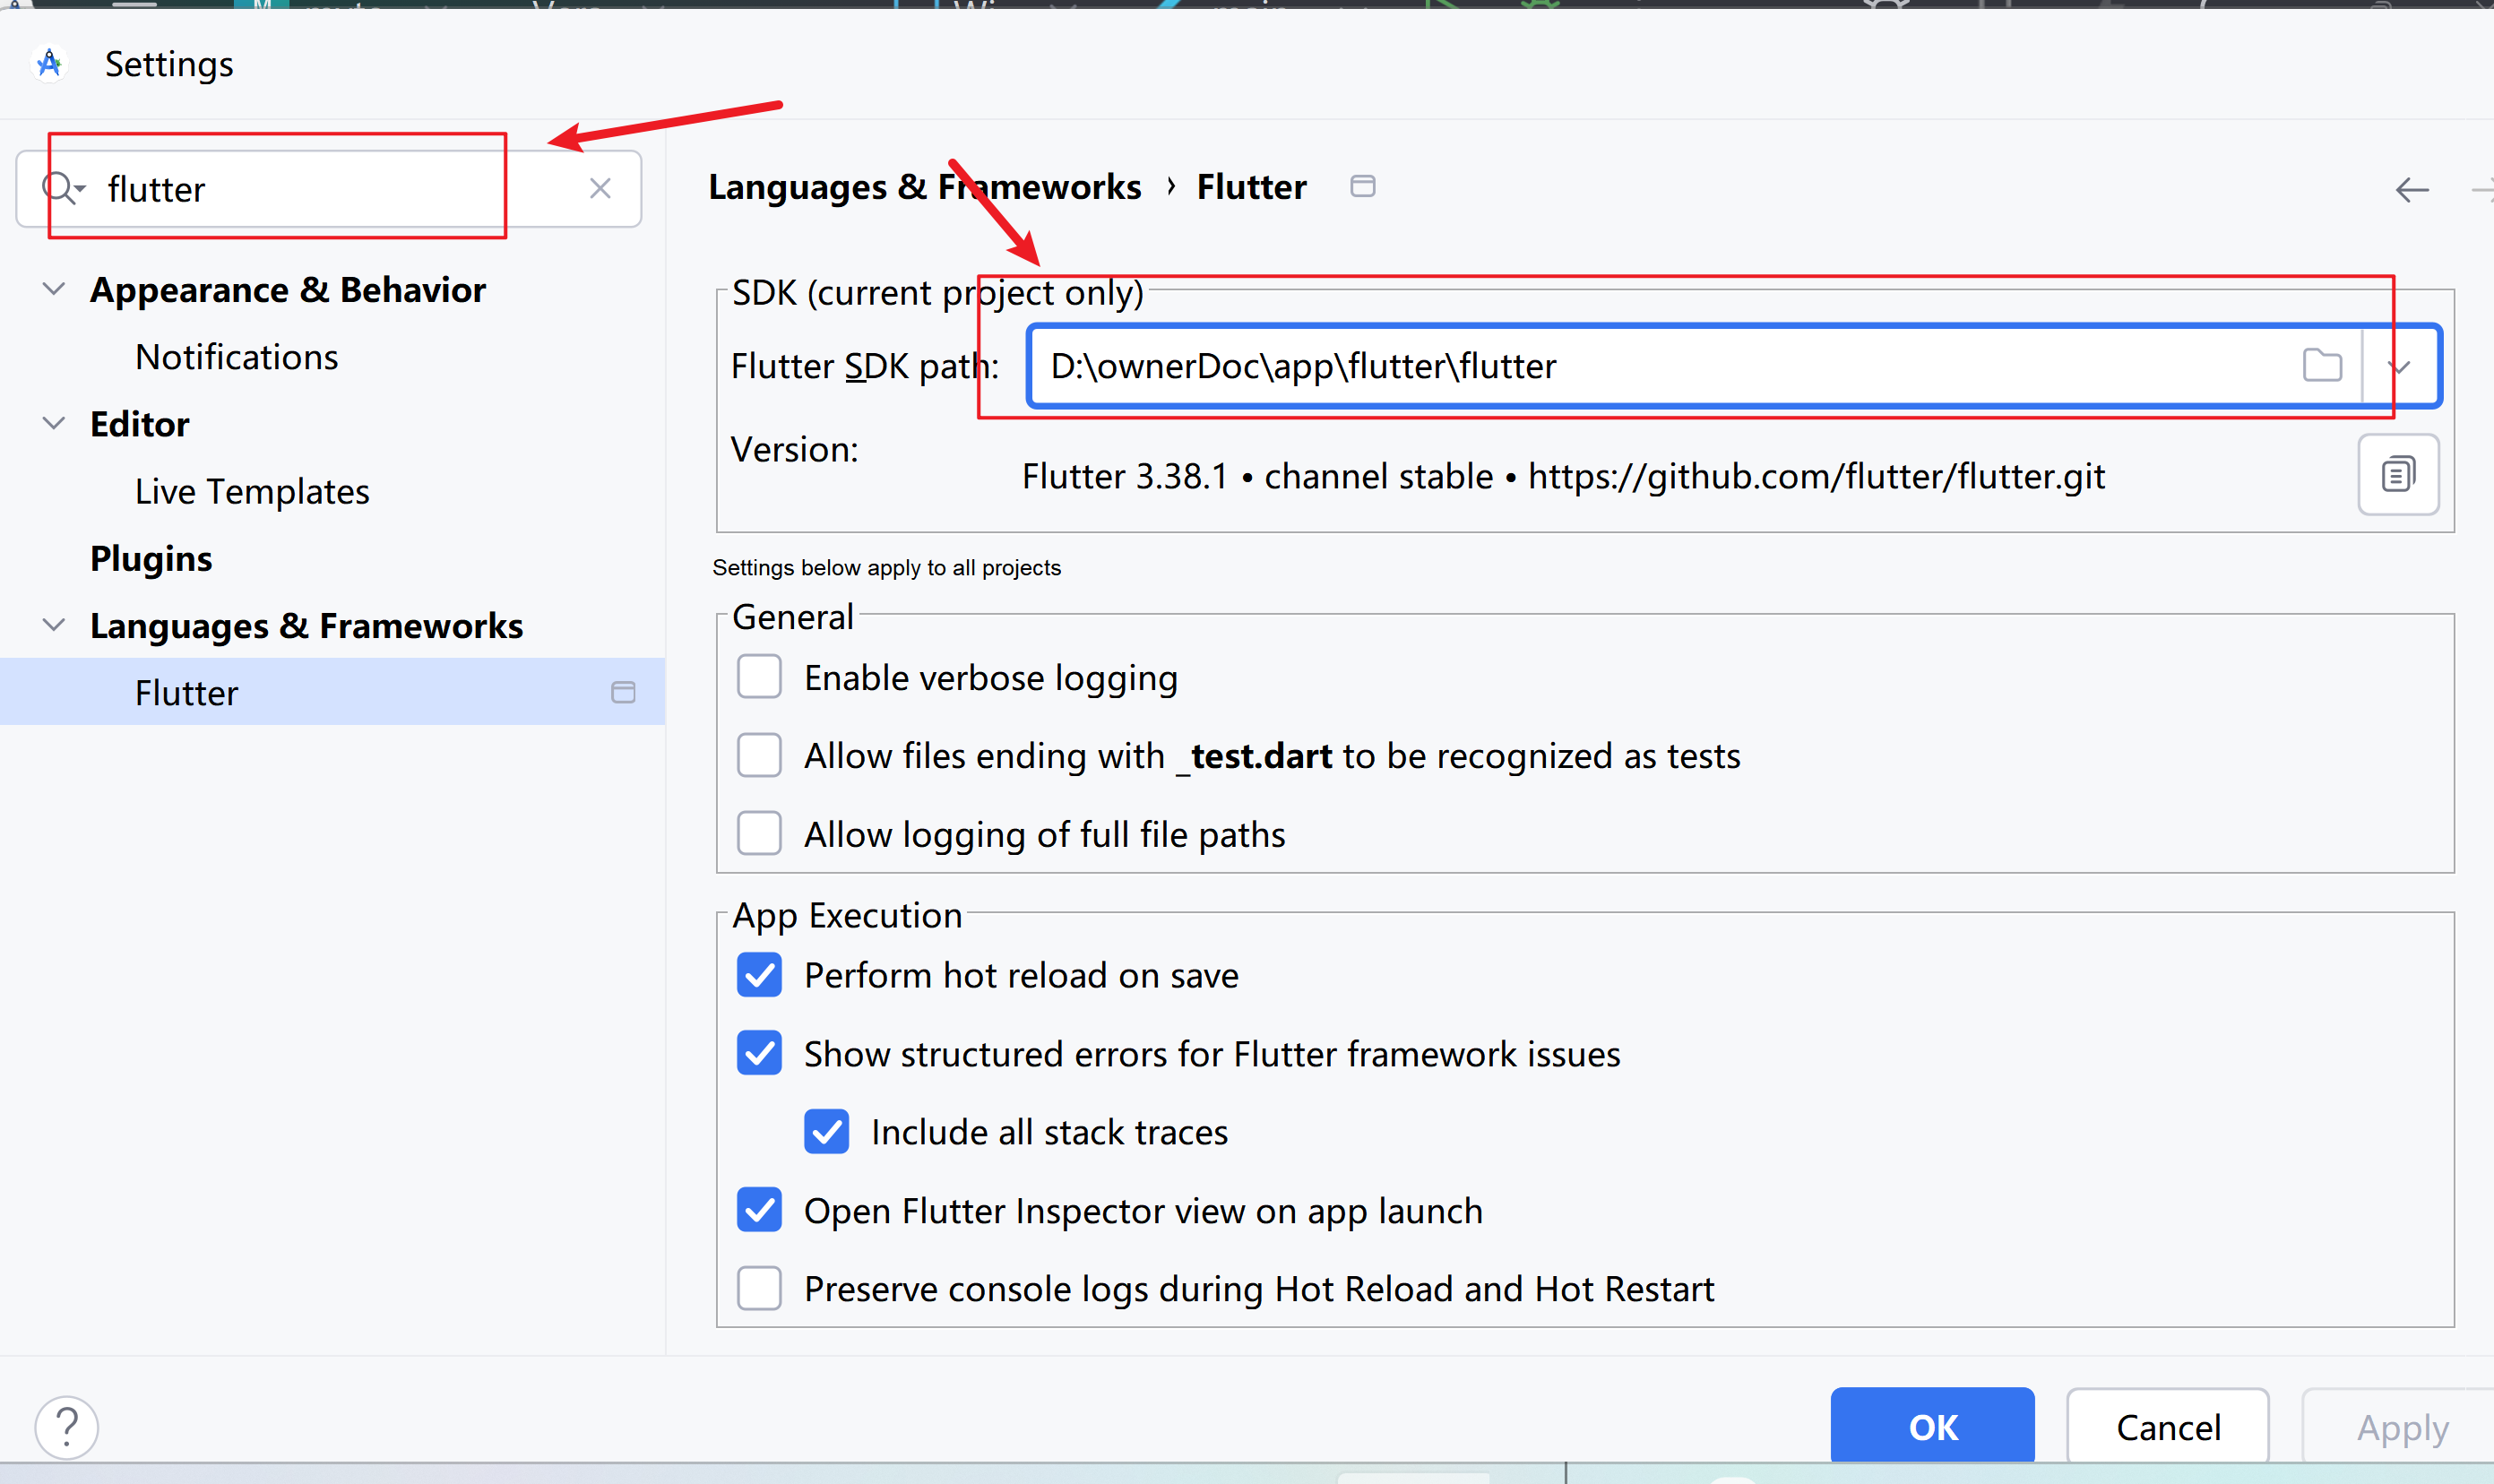Copy Flutter version info to clipboard
2494x1484 pixels.
2397,474
